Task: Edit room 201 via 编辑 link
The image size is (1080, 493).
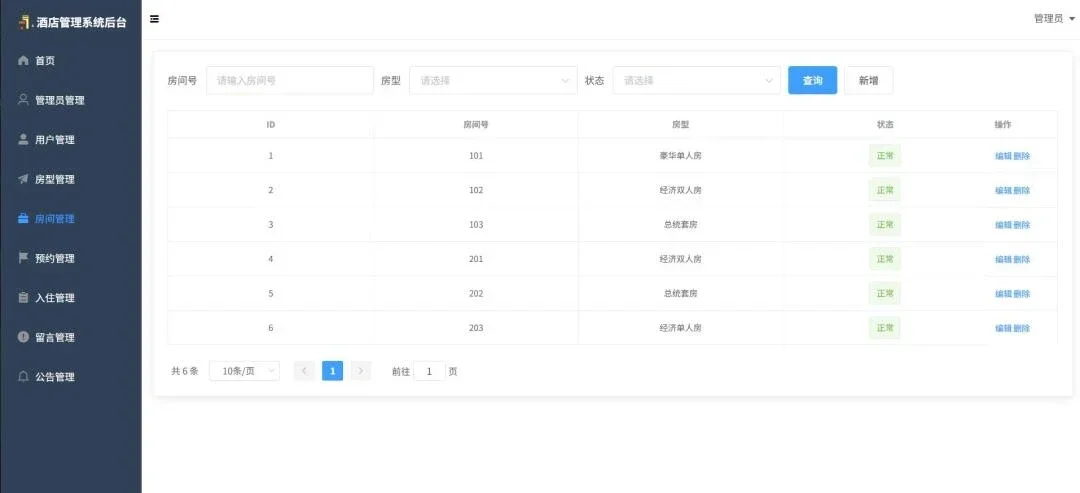Action: click(x=1003, y=260)
